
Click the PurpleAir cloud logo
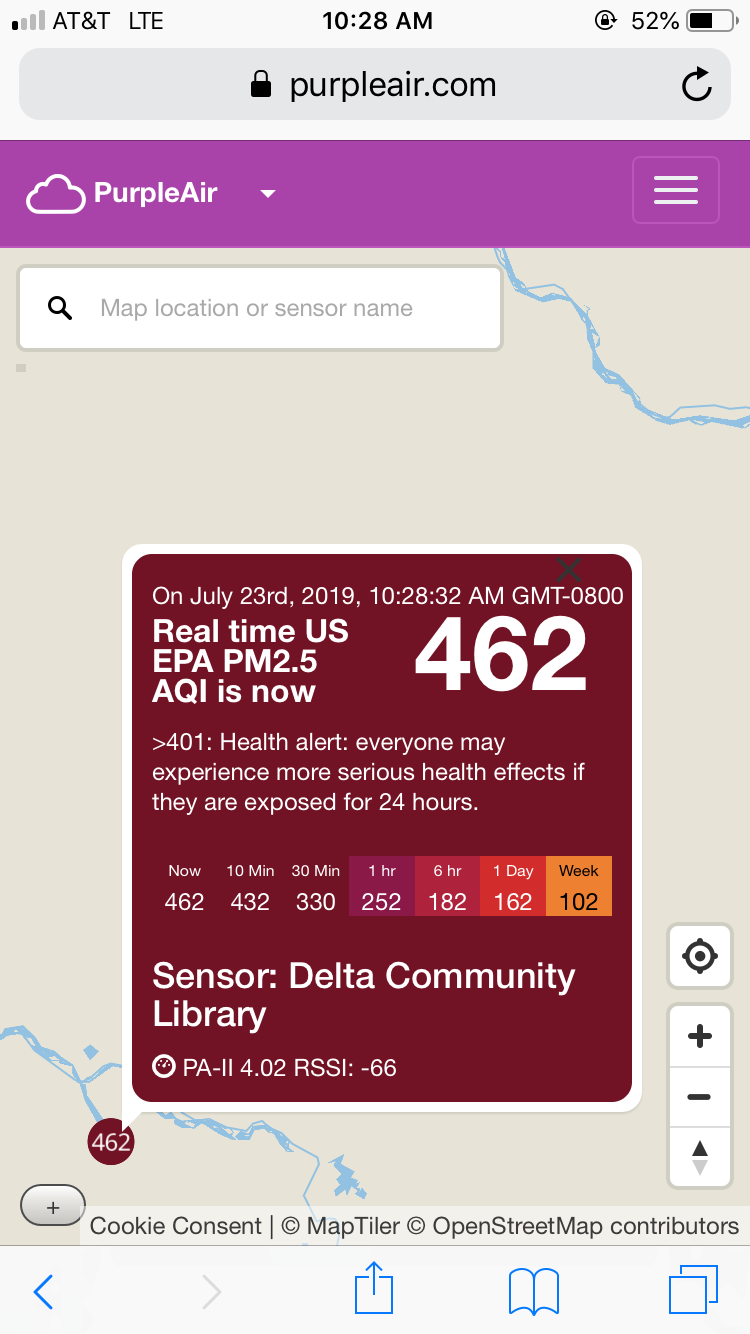point(56,193)
